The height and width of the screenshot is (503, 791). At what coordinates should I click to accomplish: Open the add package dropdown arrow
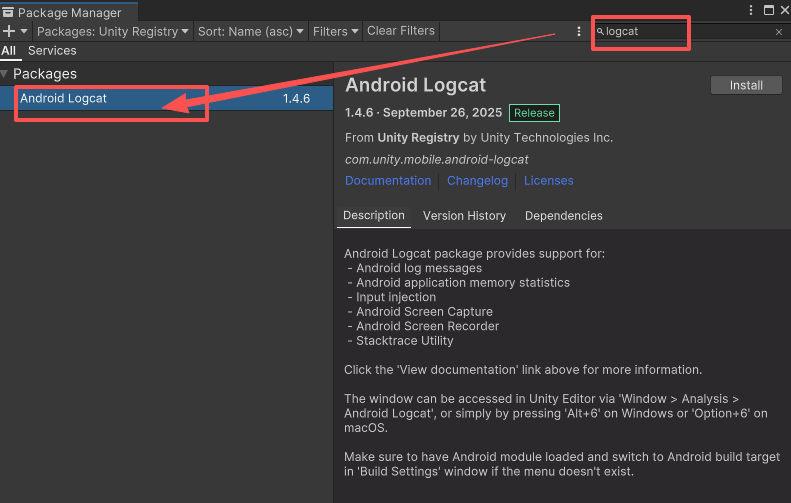click(x=24, y=31)
